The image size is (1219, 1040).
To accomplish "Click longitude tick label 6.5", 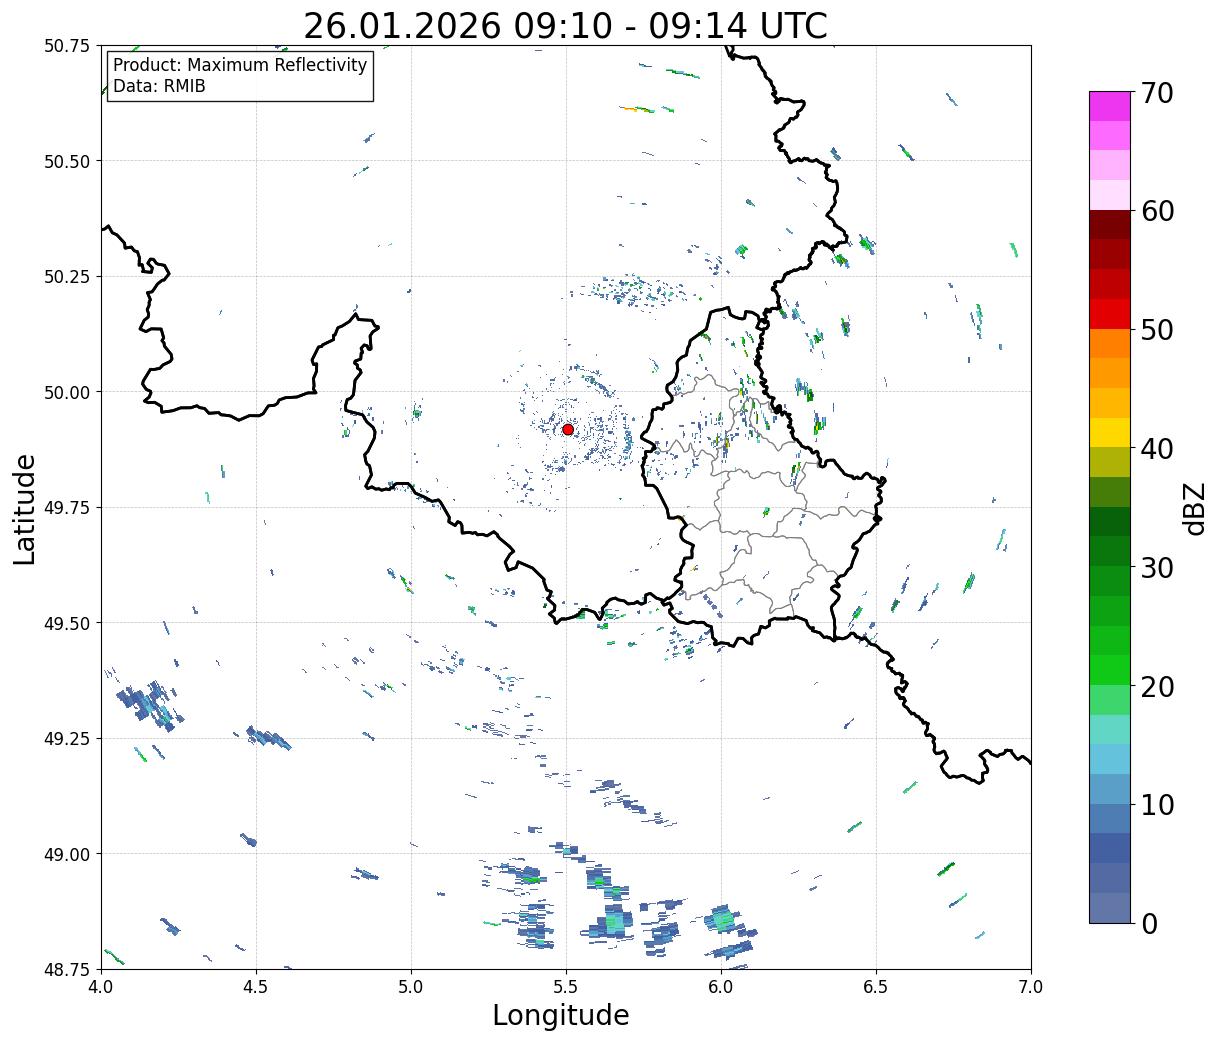I will pyautogui.click(x=876, y=986).
